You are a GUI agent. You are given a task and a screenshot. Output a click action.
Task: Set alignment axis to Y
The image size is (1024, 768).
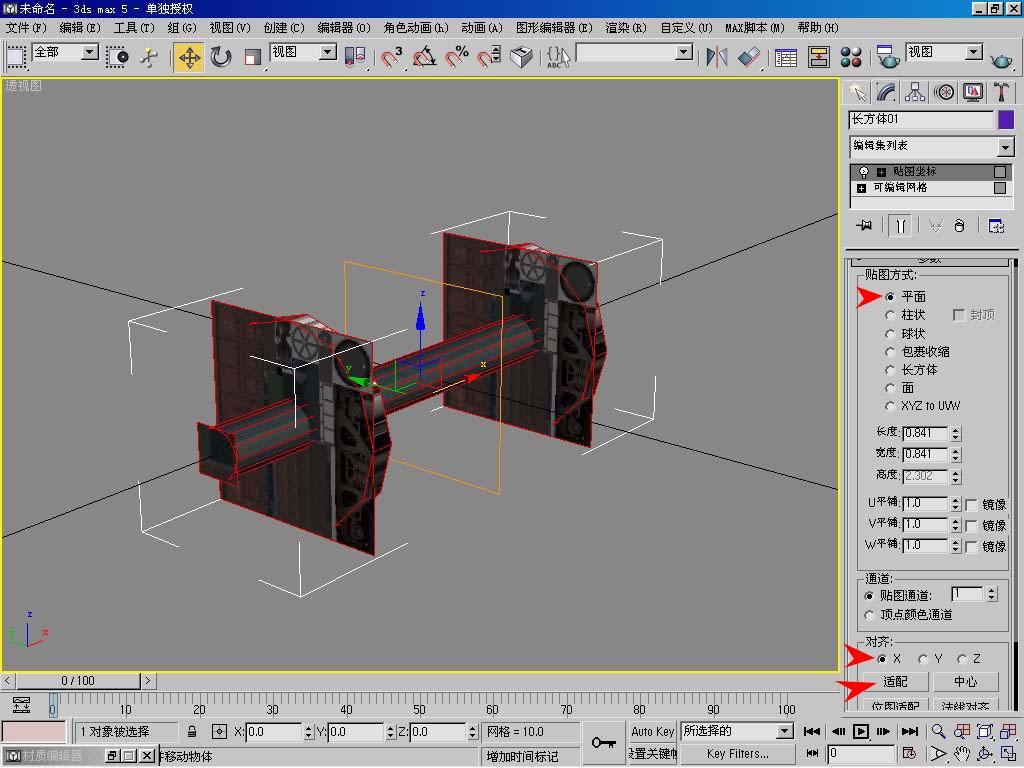(x=922, y=659)
